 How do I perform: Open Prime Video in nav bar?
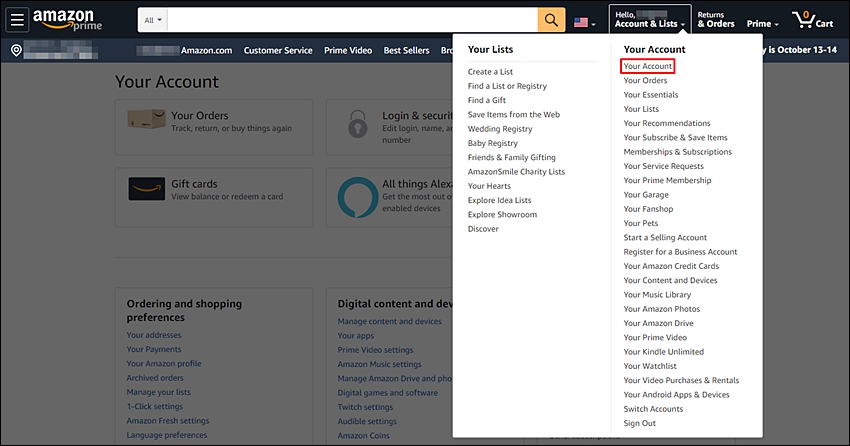click(348, 50)
